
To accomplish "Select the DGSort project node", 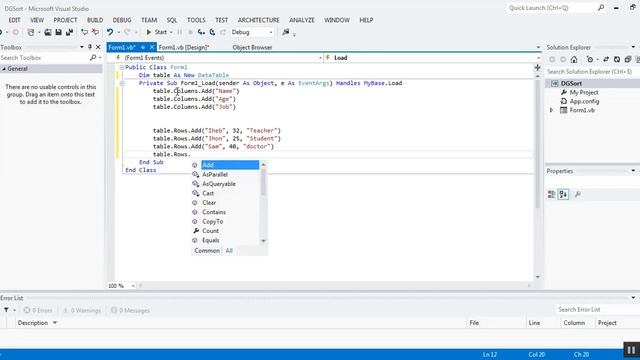I will click(571, 83).
